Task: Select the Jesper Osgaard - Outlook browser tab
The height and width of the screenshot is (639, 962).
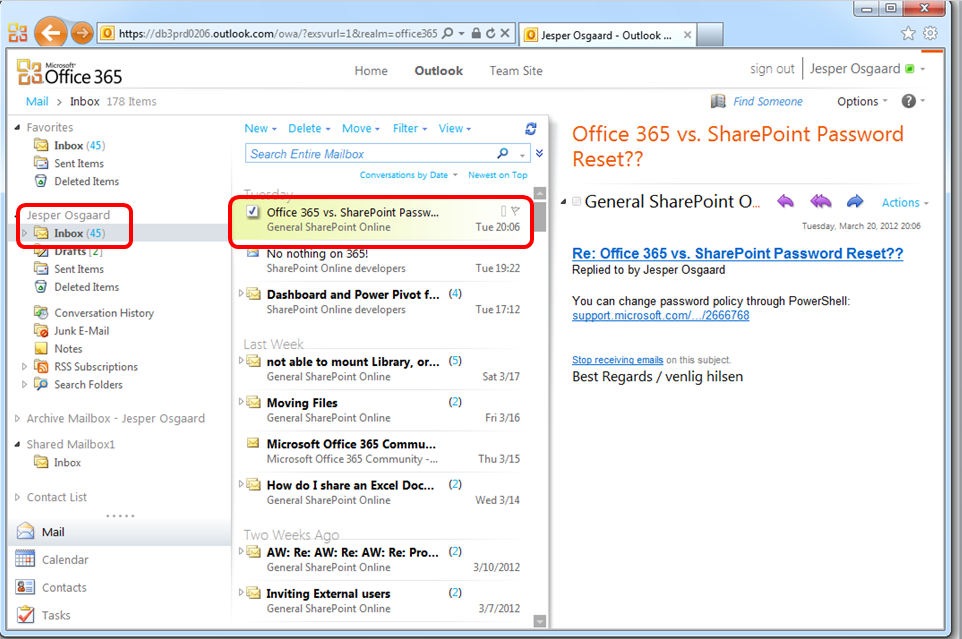Action: tap(606, 35)
